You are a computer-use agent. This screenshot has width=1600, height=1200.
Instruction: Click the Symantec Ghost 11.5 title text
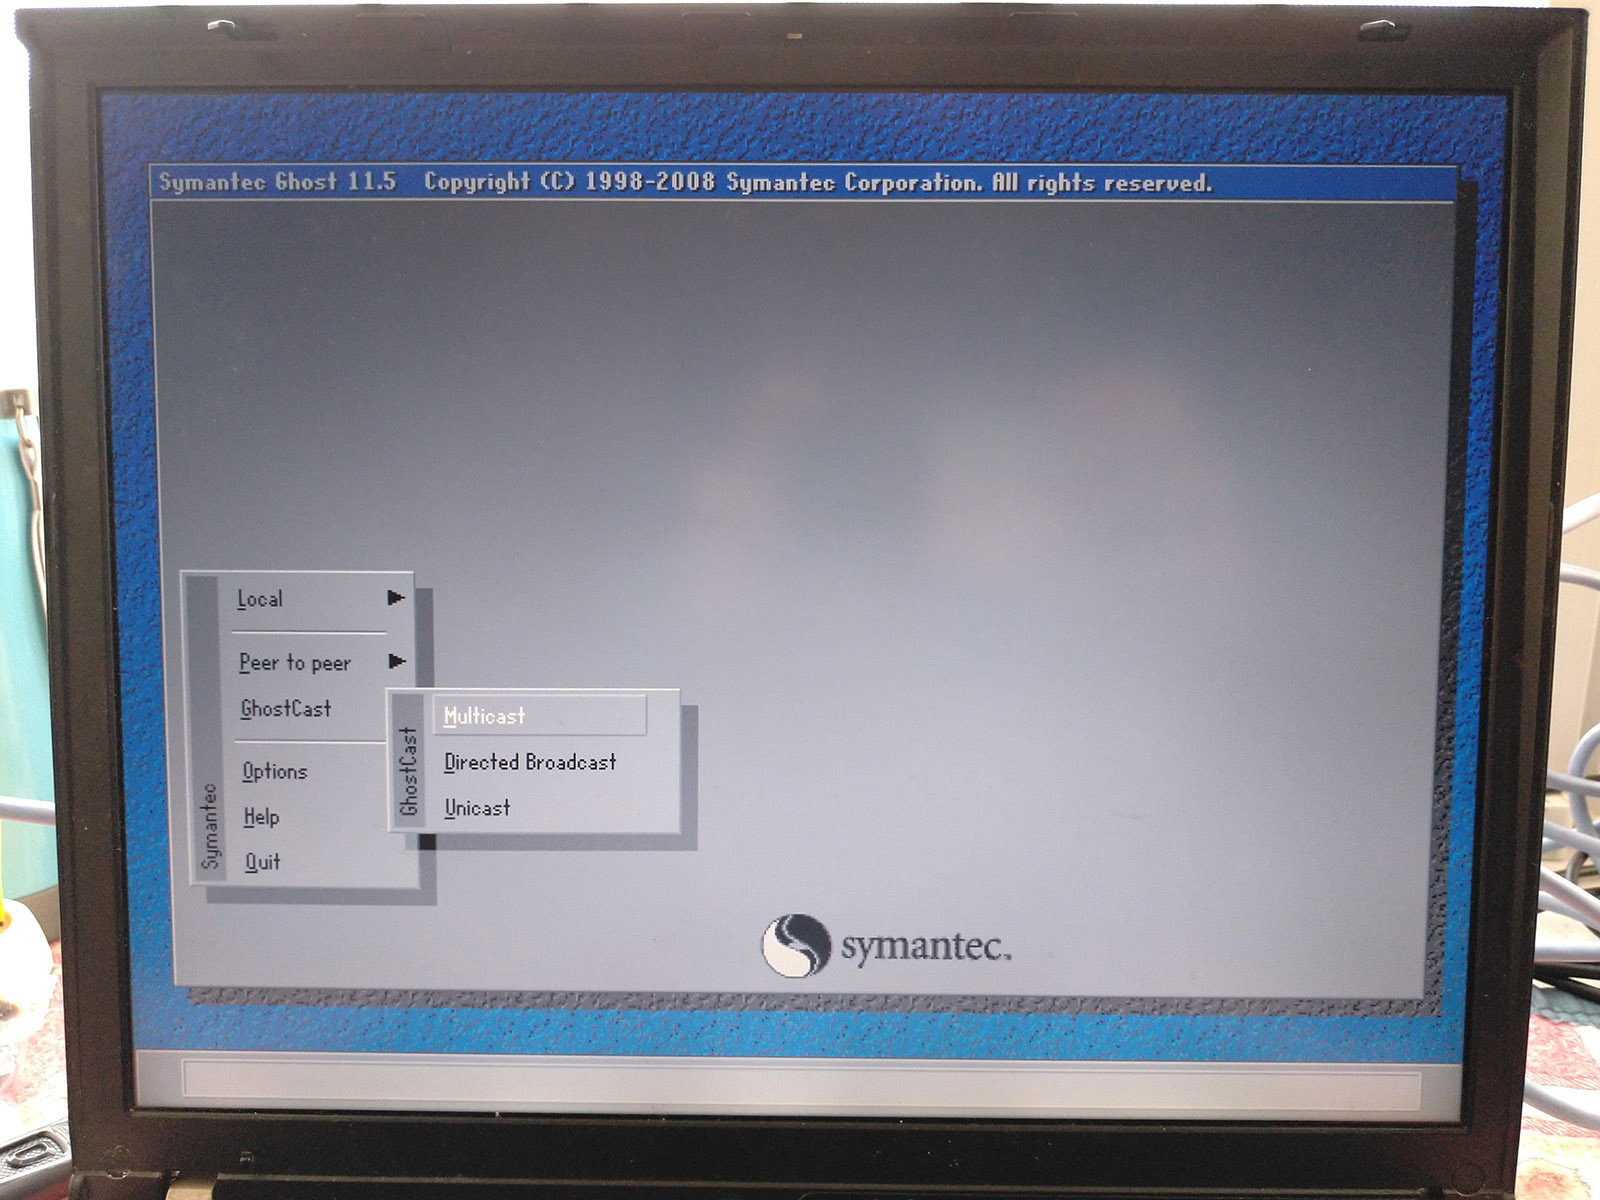point(278,182)
